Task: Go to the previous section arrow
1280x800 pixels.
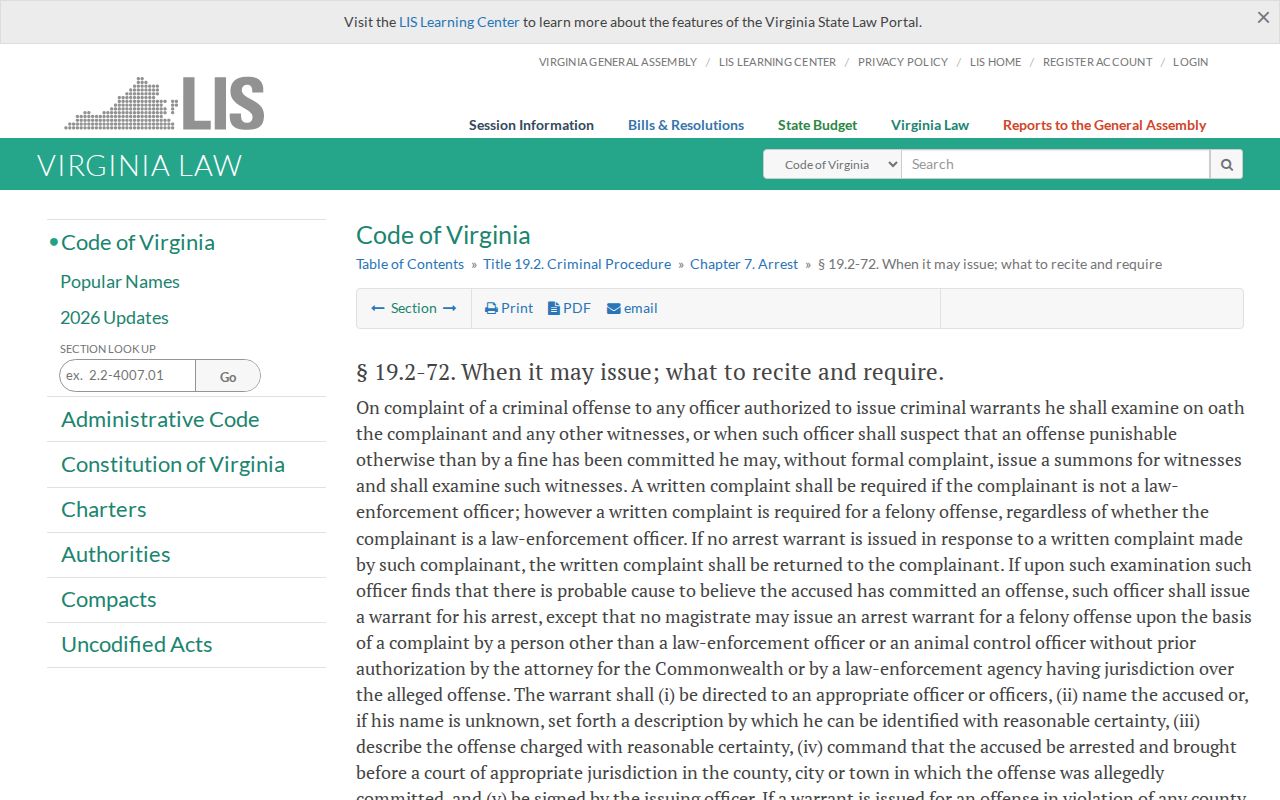Action: (377, 308)
